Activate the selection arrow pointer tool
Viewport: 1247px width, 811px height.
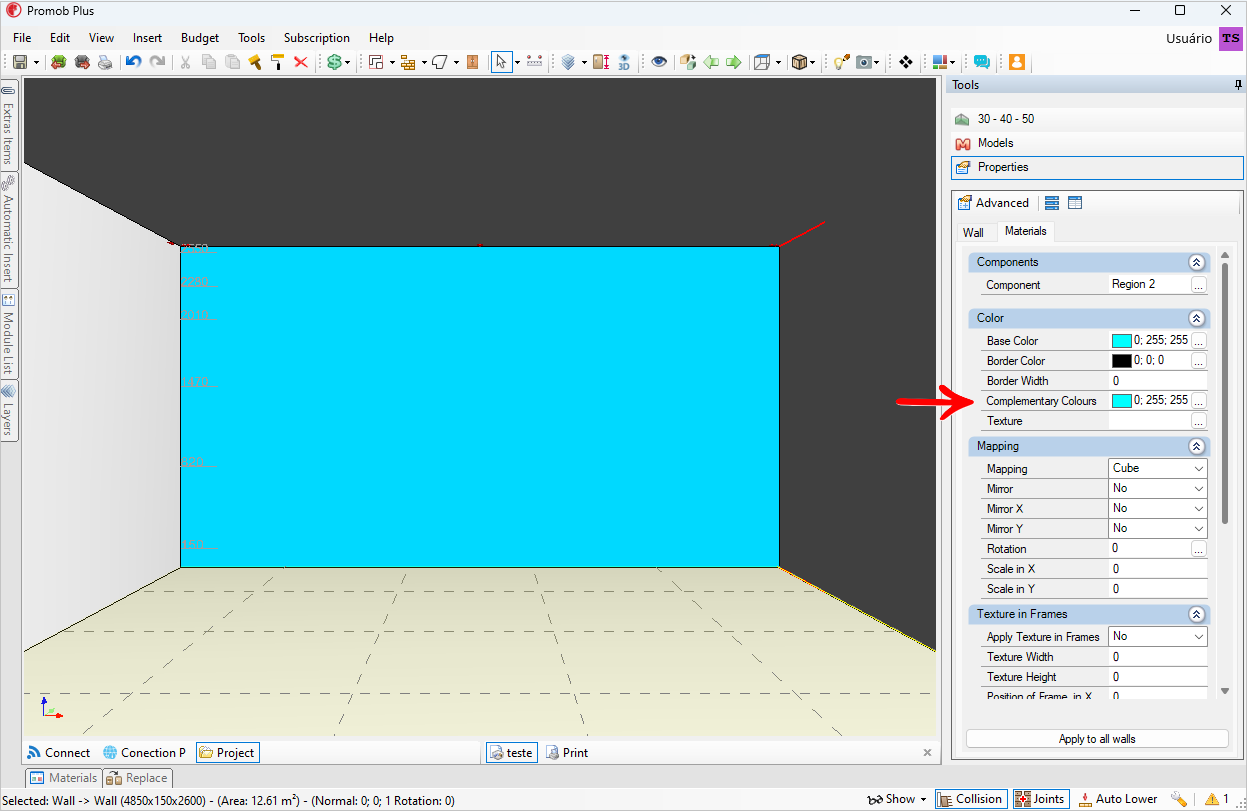pos(501,62)
